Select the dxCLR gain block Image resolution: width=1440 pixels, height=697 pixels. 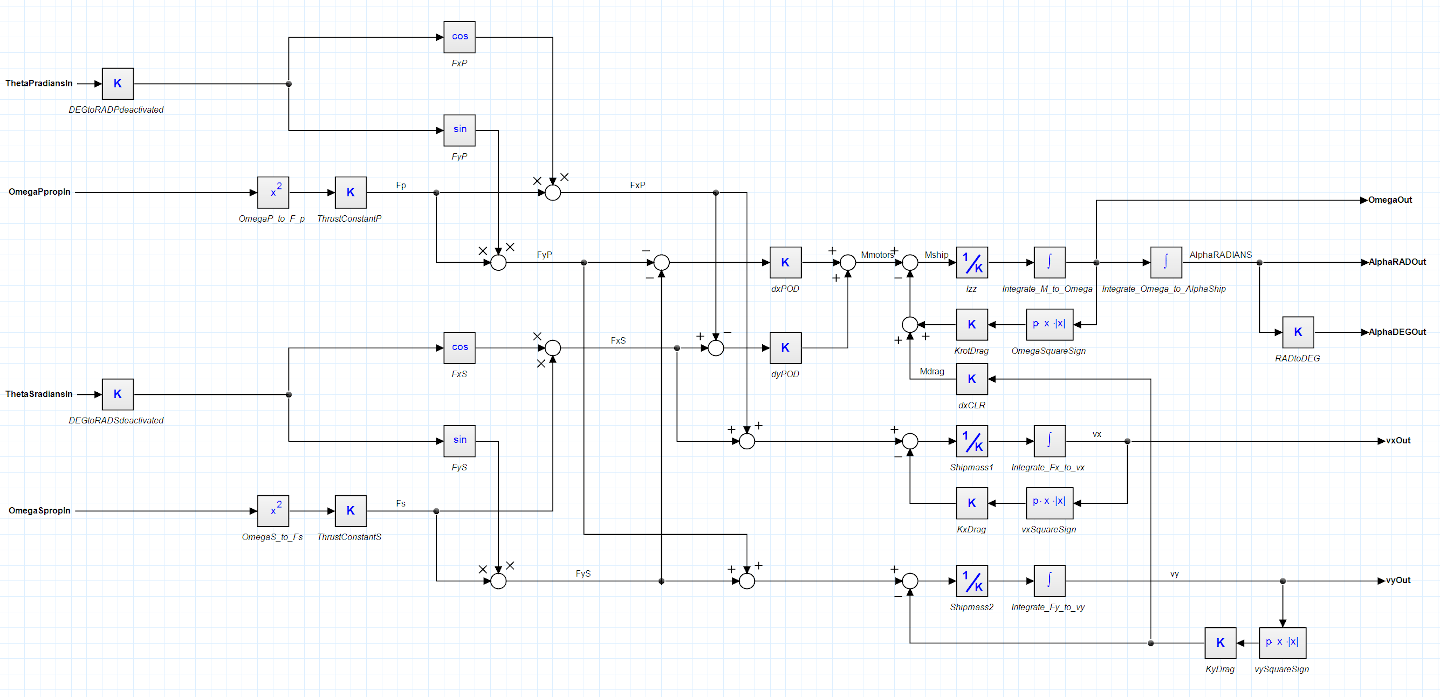971,379
